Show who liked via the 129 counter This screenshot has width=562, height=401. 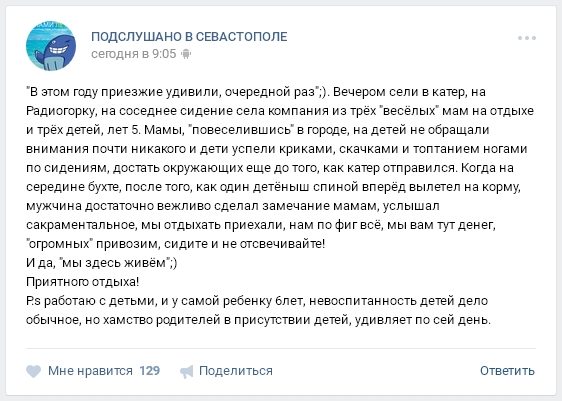click(149, 371)
